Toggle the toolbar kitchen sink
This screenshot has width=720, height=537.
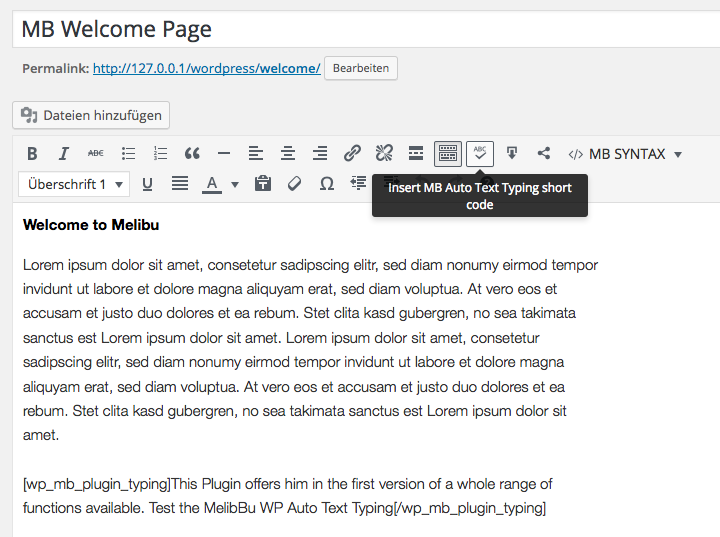click(x=448, y=153)
